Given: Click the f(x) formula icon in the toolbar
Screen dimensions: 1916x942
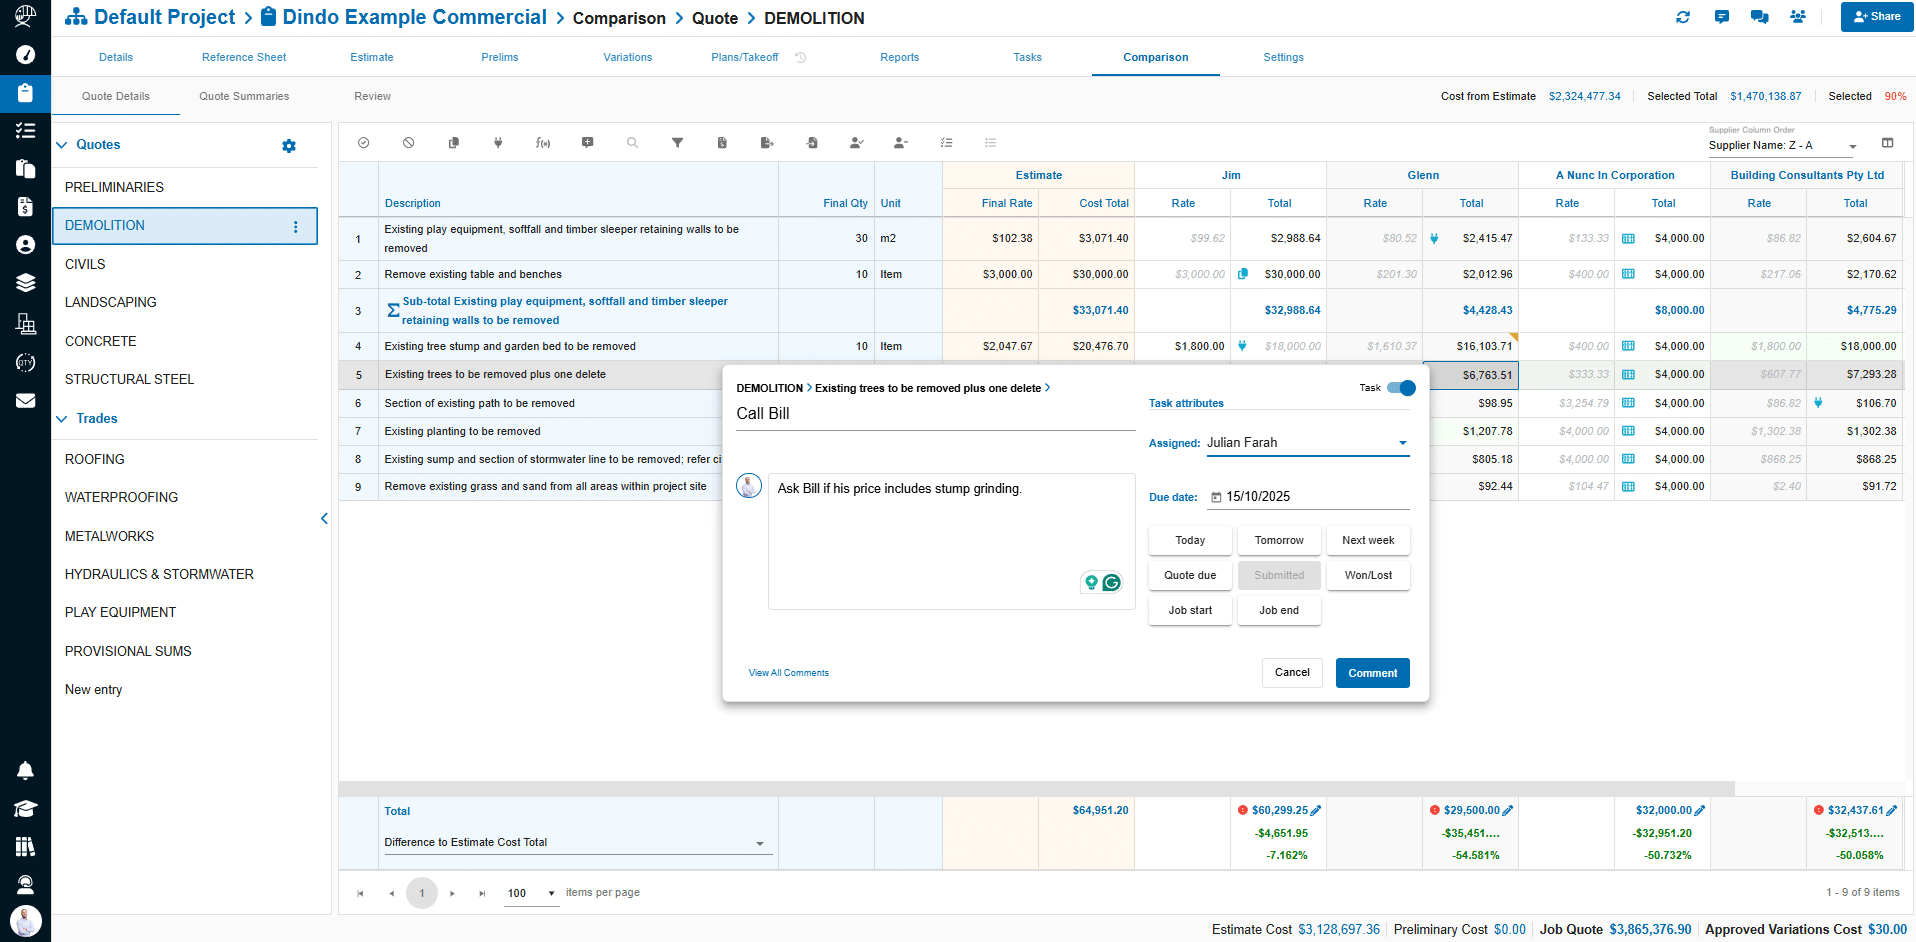Looking at the screenshot, I should [x=543, y=143].
